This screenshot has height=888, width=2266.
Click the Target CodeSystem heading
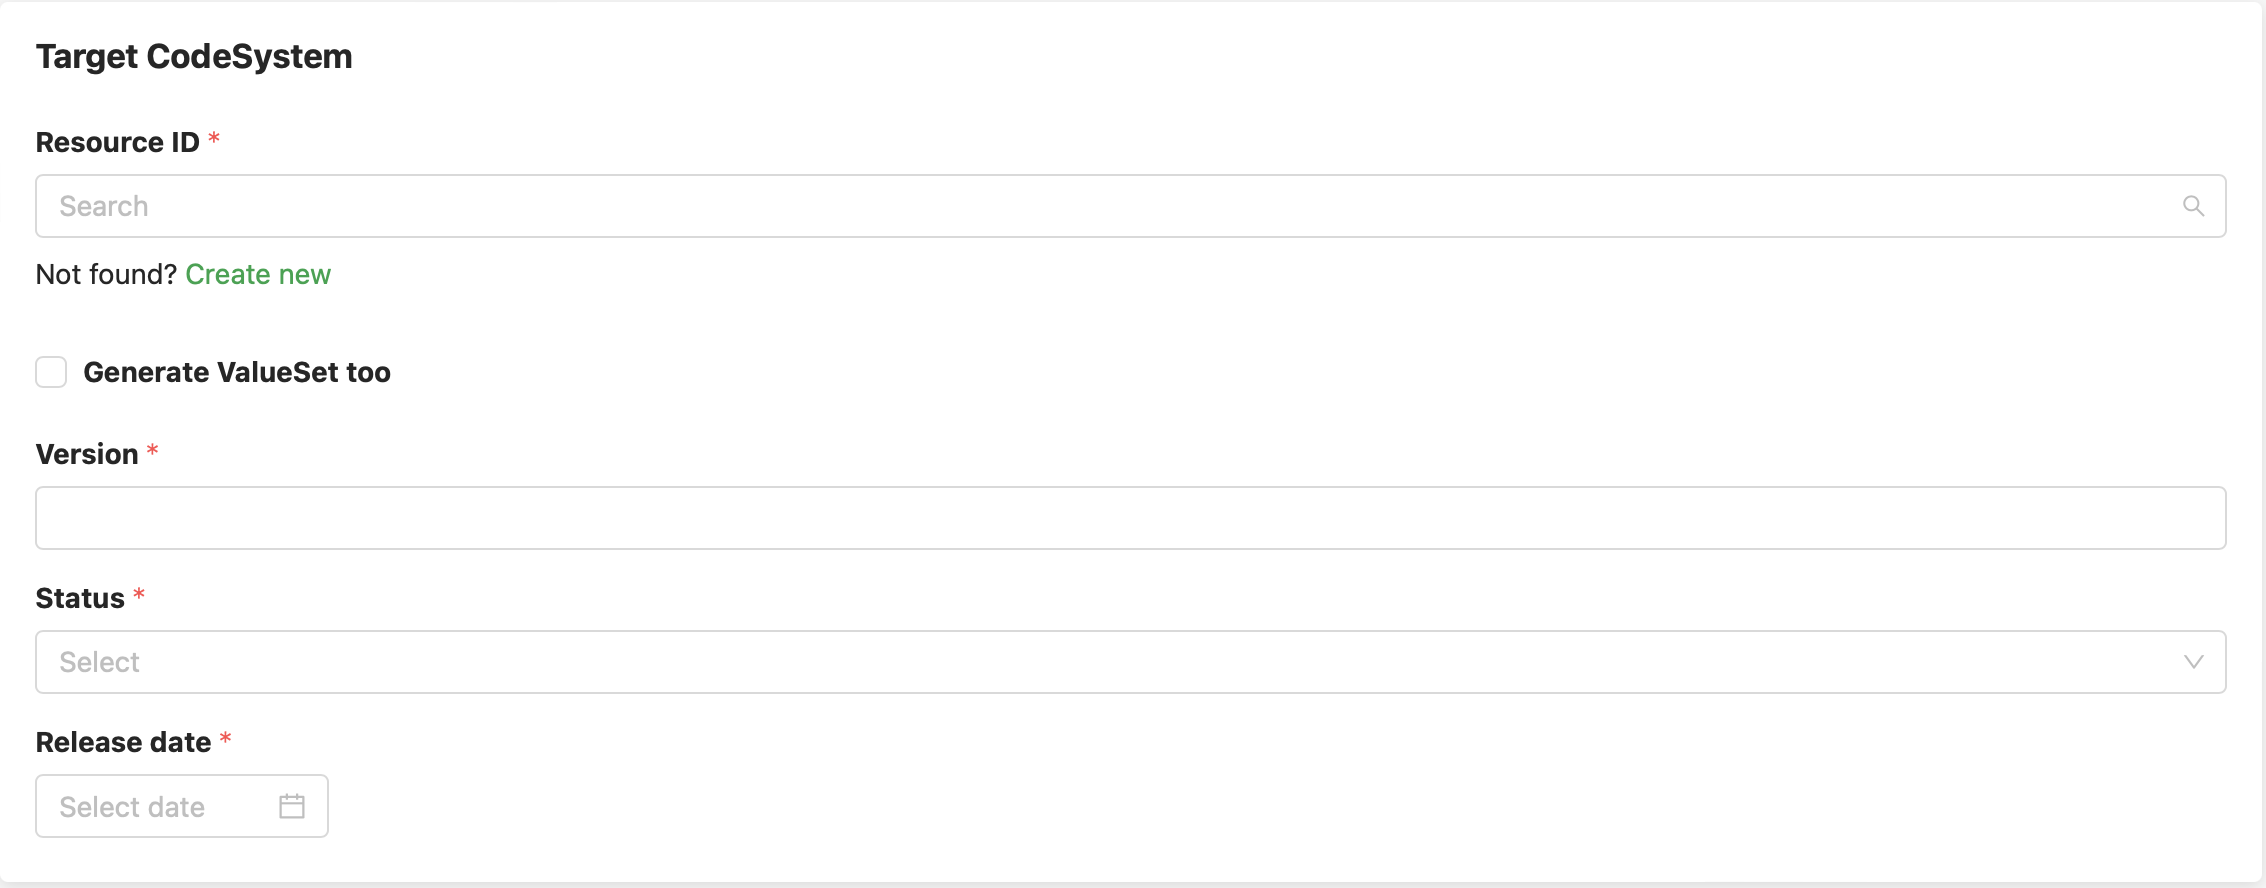click(x=194, y=56)
